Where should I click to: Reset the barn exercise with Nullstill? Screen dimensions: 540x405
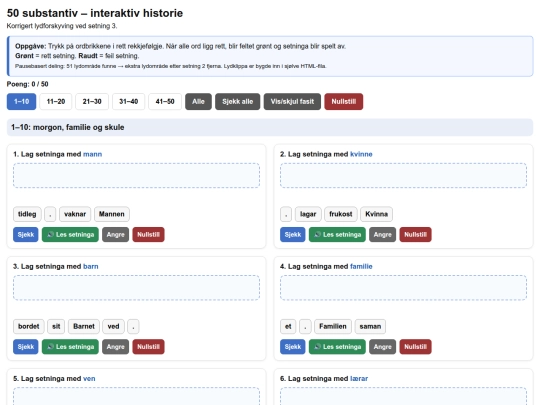148,347
